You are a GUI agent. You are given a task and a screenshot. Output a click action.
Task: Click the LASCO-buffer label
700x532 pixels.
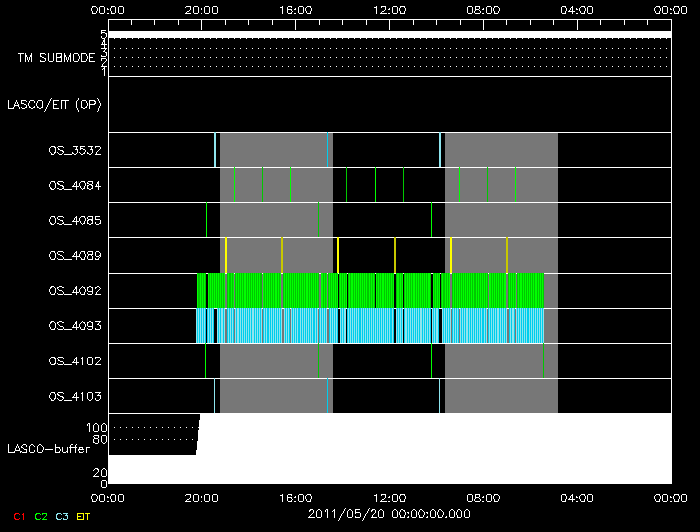(49, 449)
